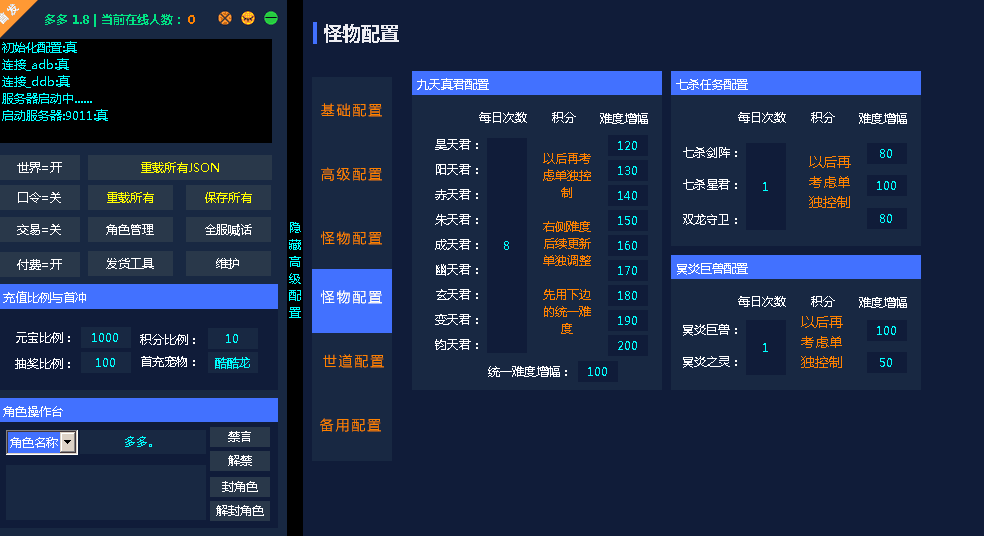The image size is (984, 536).
Task: Click the 统一难度增幅 value field
Action: 597,372
